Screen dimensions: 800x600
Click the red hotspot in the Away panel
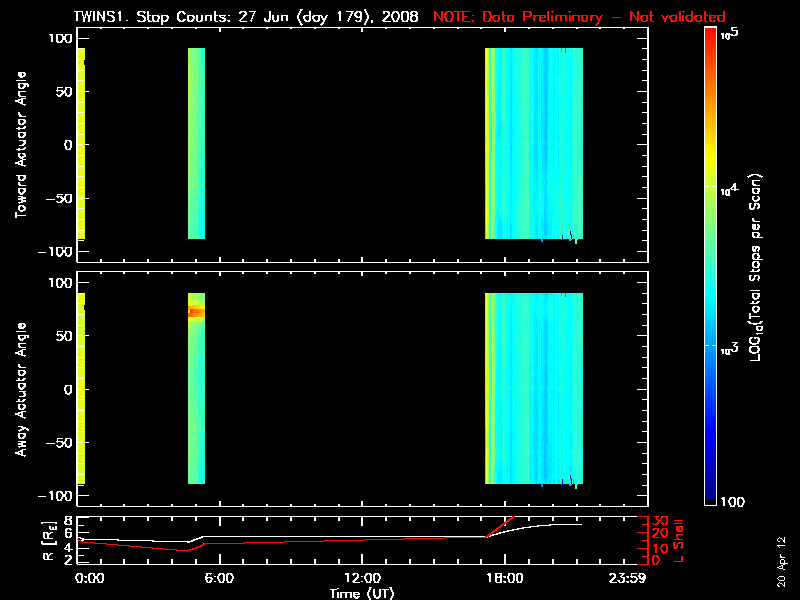point(196,312)
